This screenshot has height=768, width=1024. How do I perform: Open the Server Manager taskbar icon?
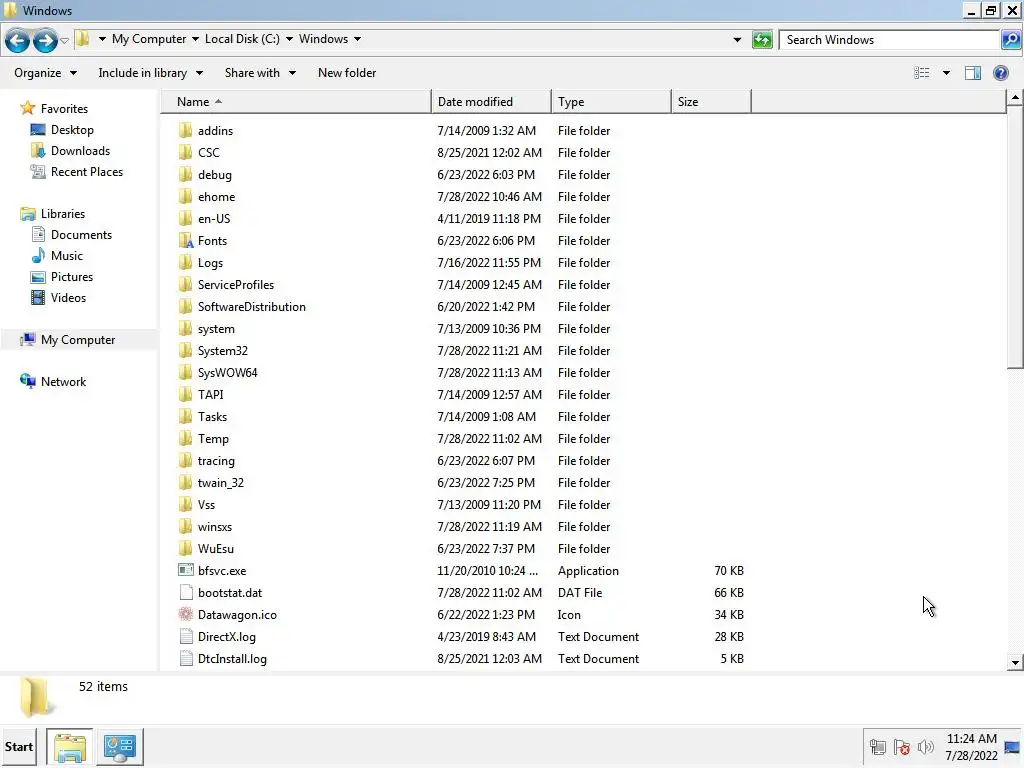[x=120, y=746]
